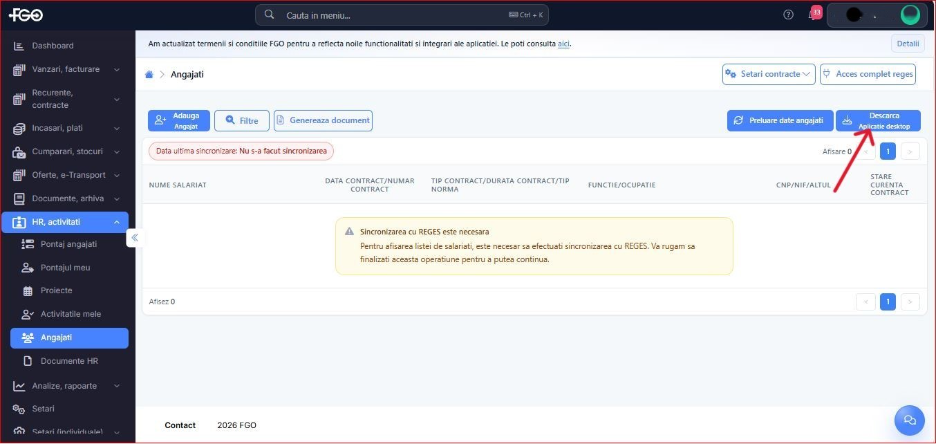Viewport: 936px width, 444px height.
Task: Click Acces complet reges button
Action: tap(867, 75)
